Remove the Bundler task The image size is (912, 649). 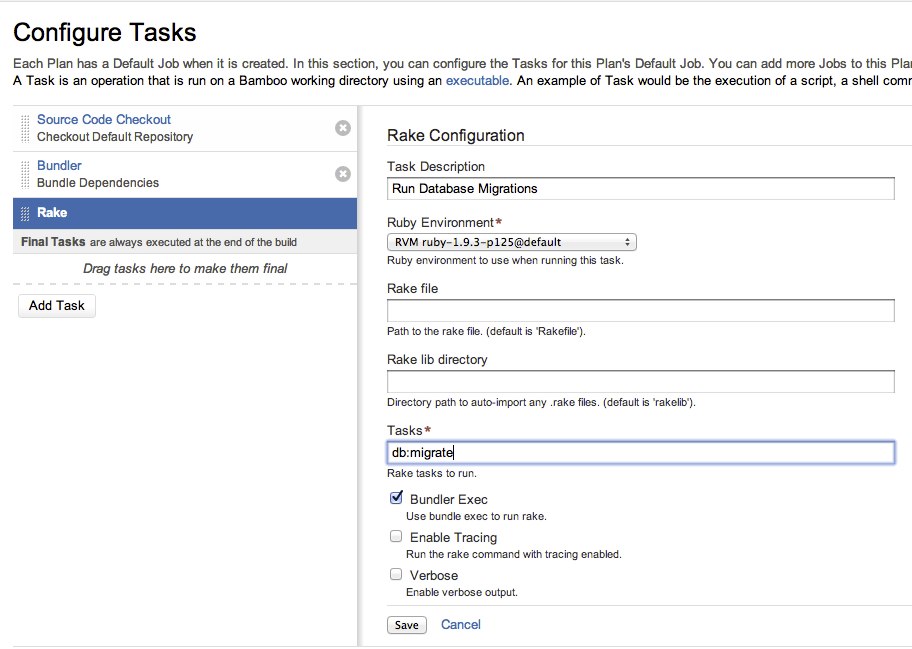(343, 174)
